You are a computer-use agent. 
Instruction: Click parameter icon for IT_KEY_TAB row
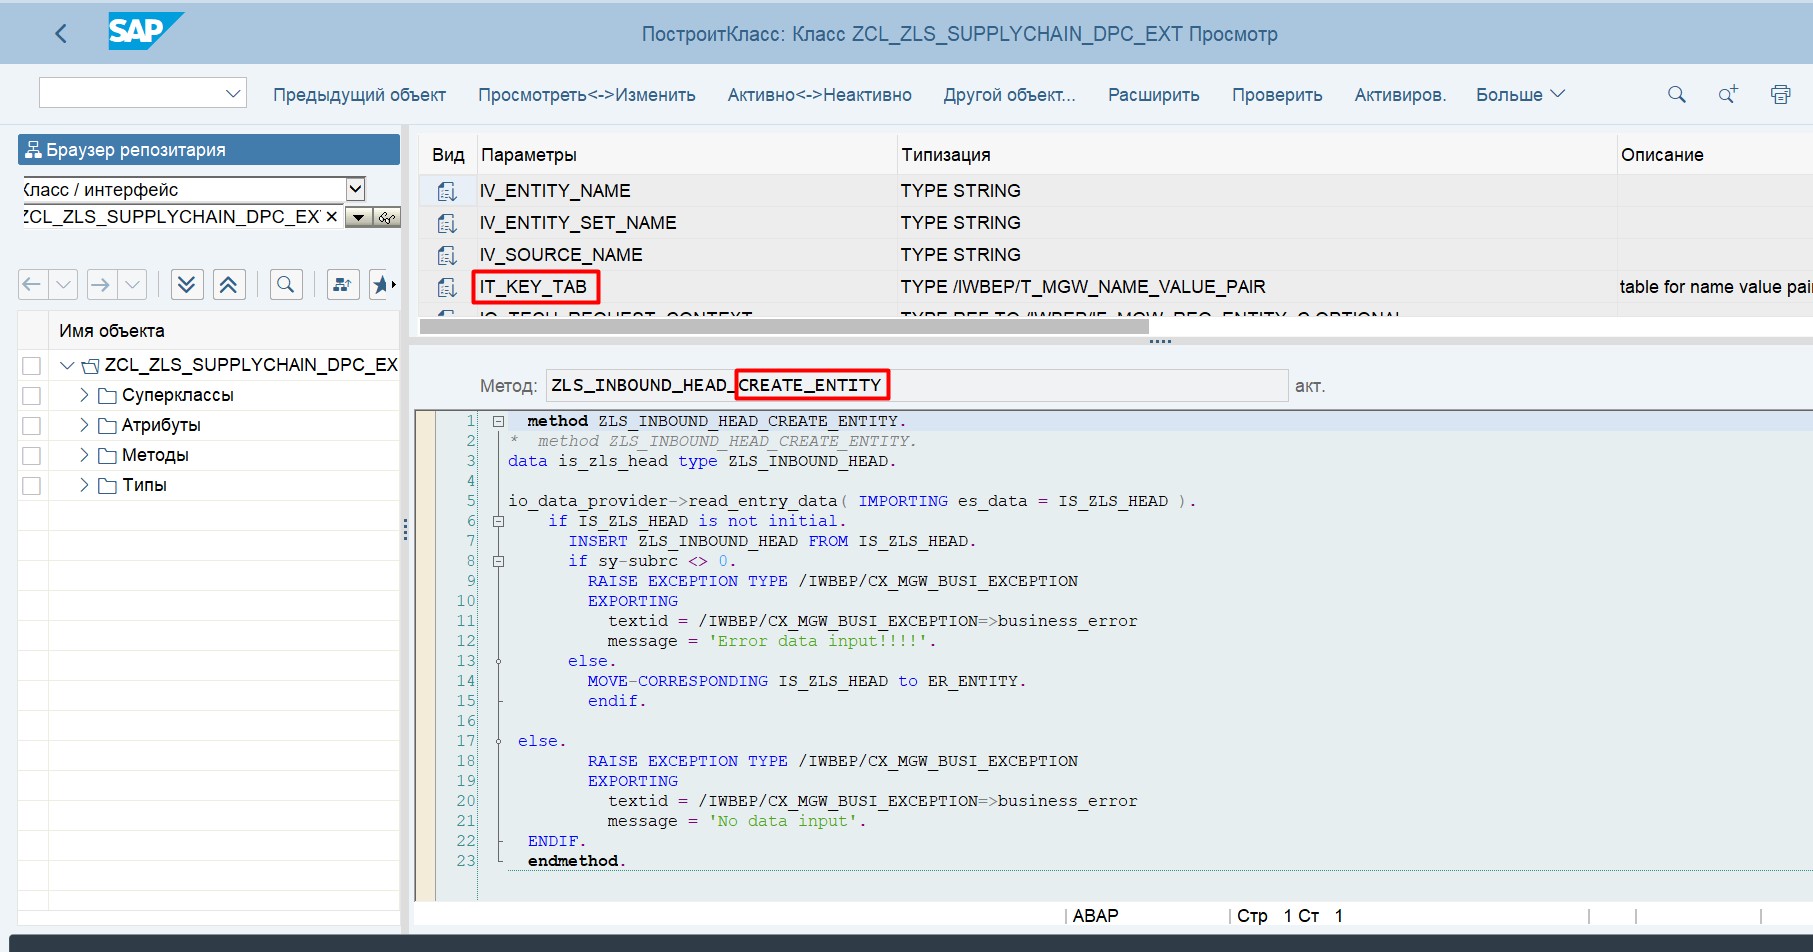click(447, 287)
